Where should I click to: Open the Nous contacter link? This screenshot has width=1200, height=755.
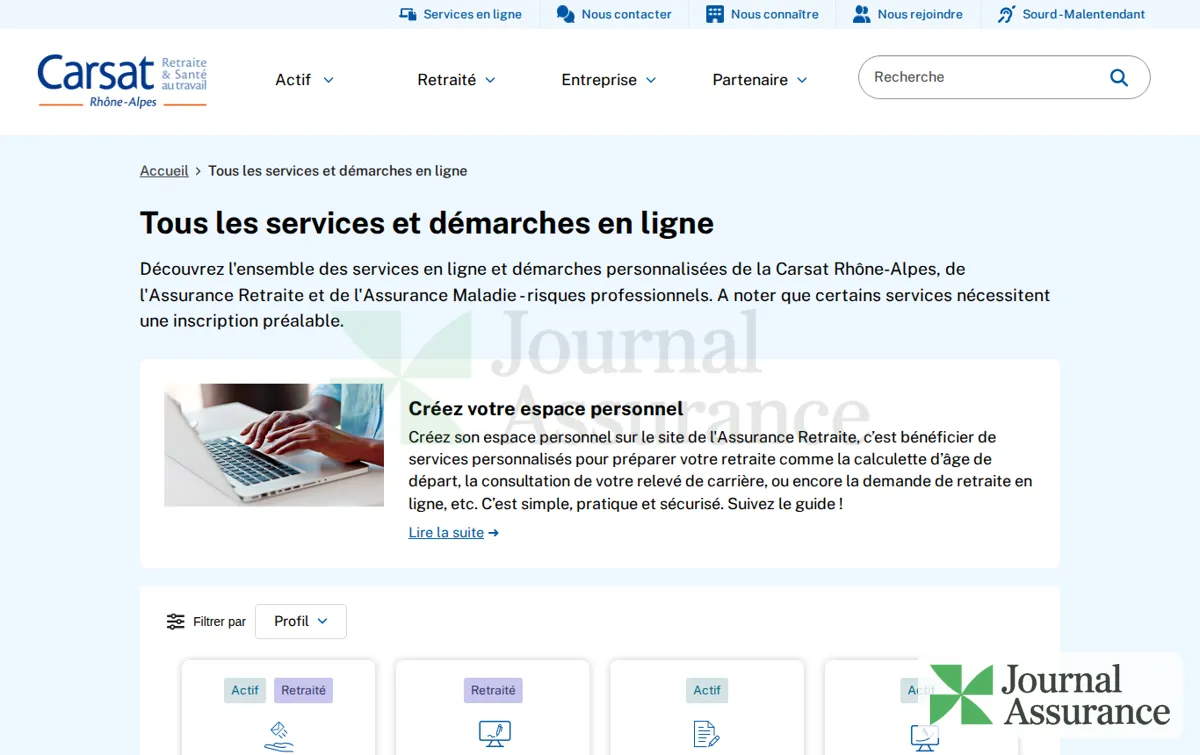614,14
